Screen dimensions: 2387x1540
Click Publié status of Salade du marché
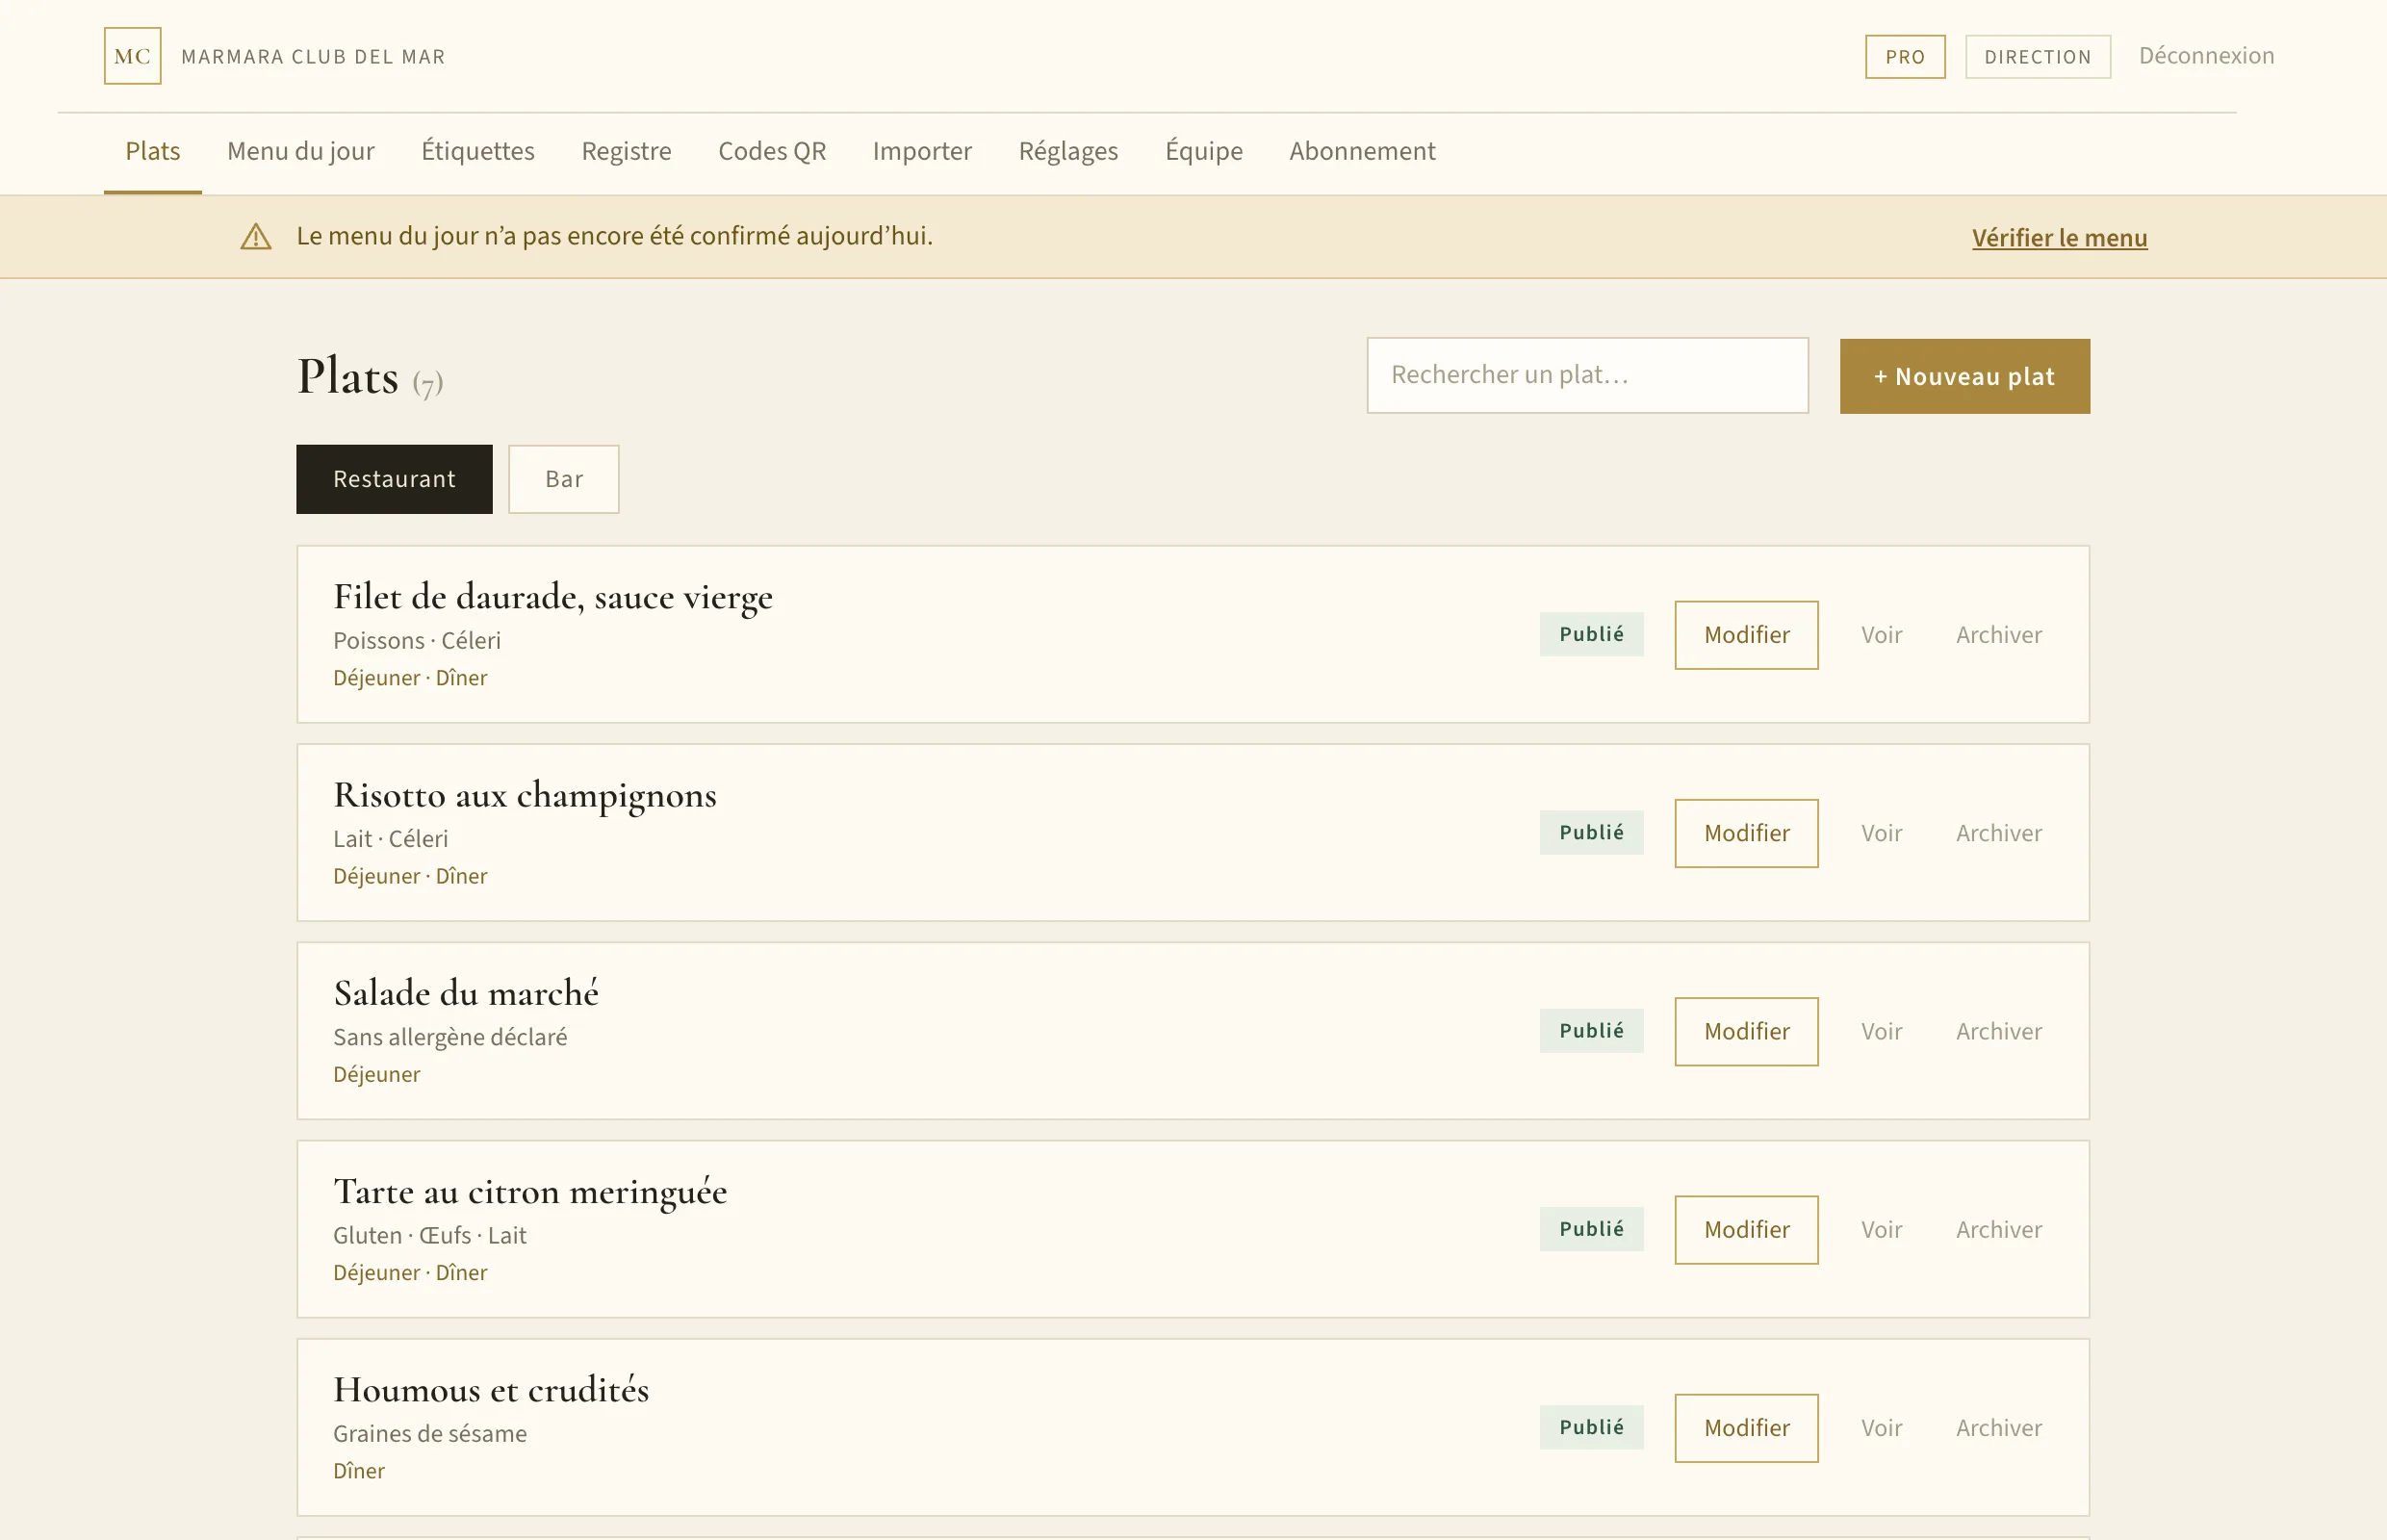[x=1592, y=1030]
